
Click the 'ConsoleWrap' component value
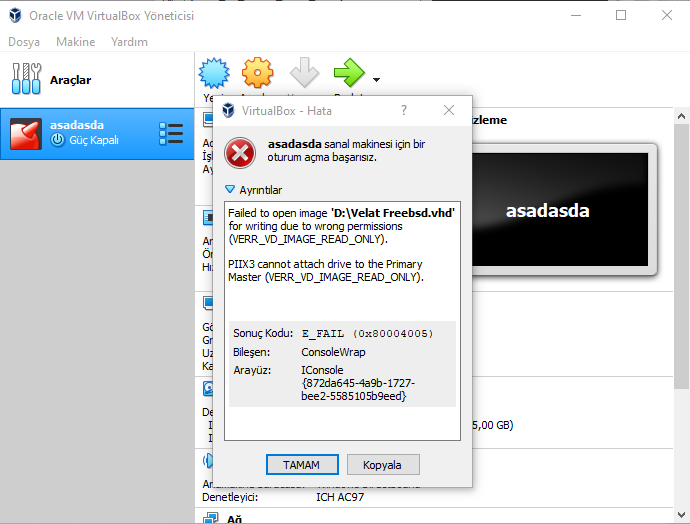[333, 352]
